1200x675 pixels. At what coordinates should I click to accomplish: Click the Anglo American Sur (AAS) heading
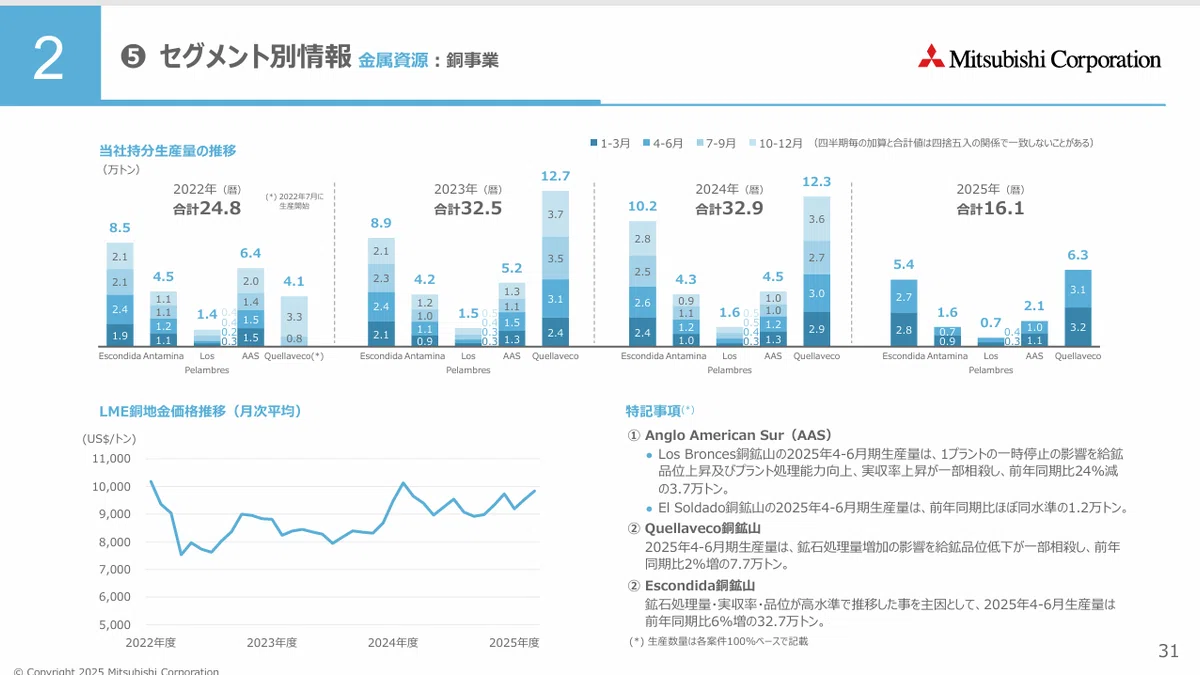click(x=739, y=436)
